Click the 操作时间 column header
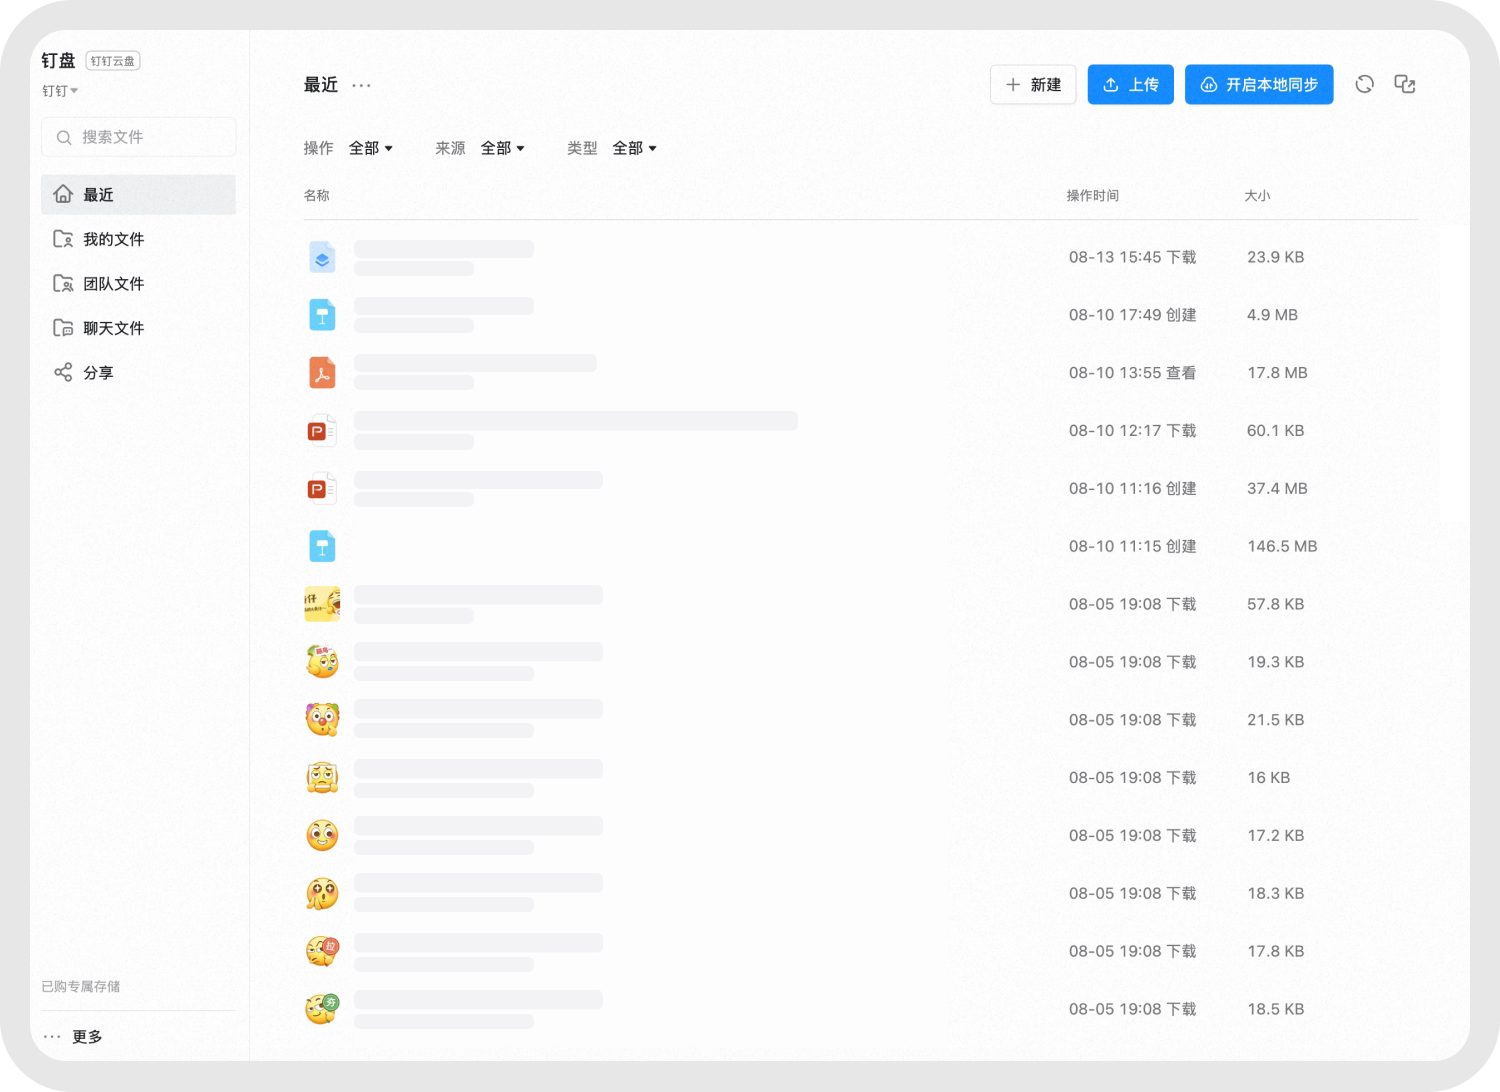 pyautogui.click(x=1093, y=196)
